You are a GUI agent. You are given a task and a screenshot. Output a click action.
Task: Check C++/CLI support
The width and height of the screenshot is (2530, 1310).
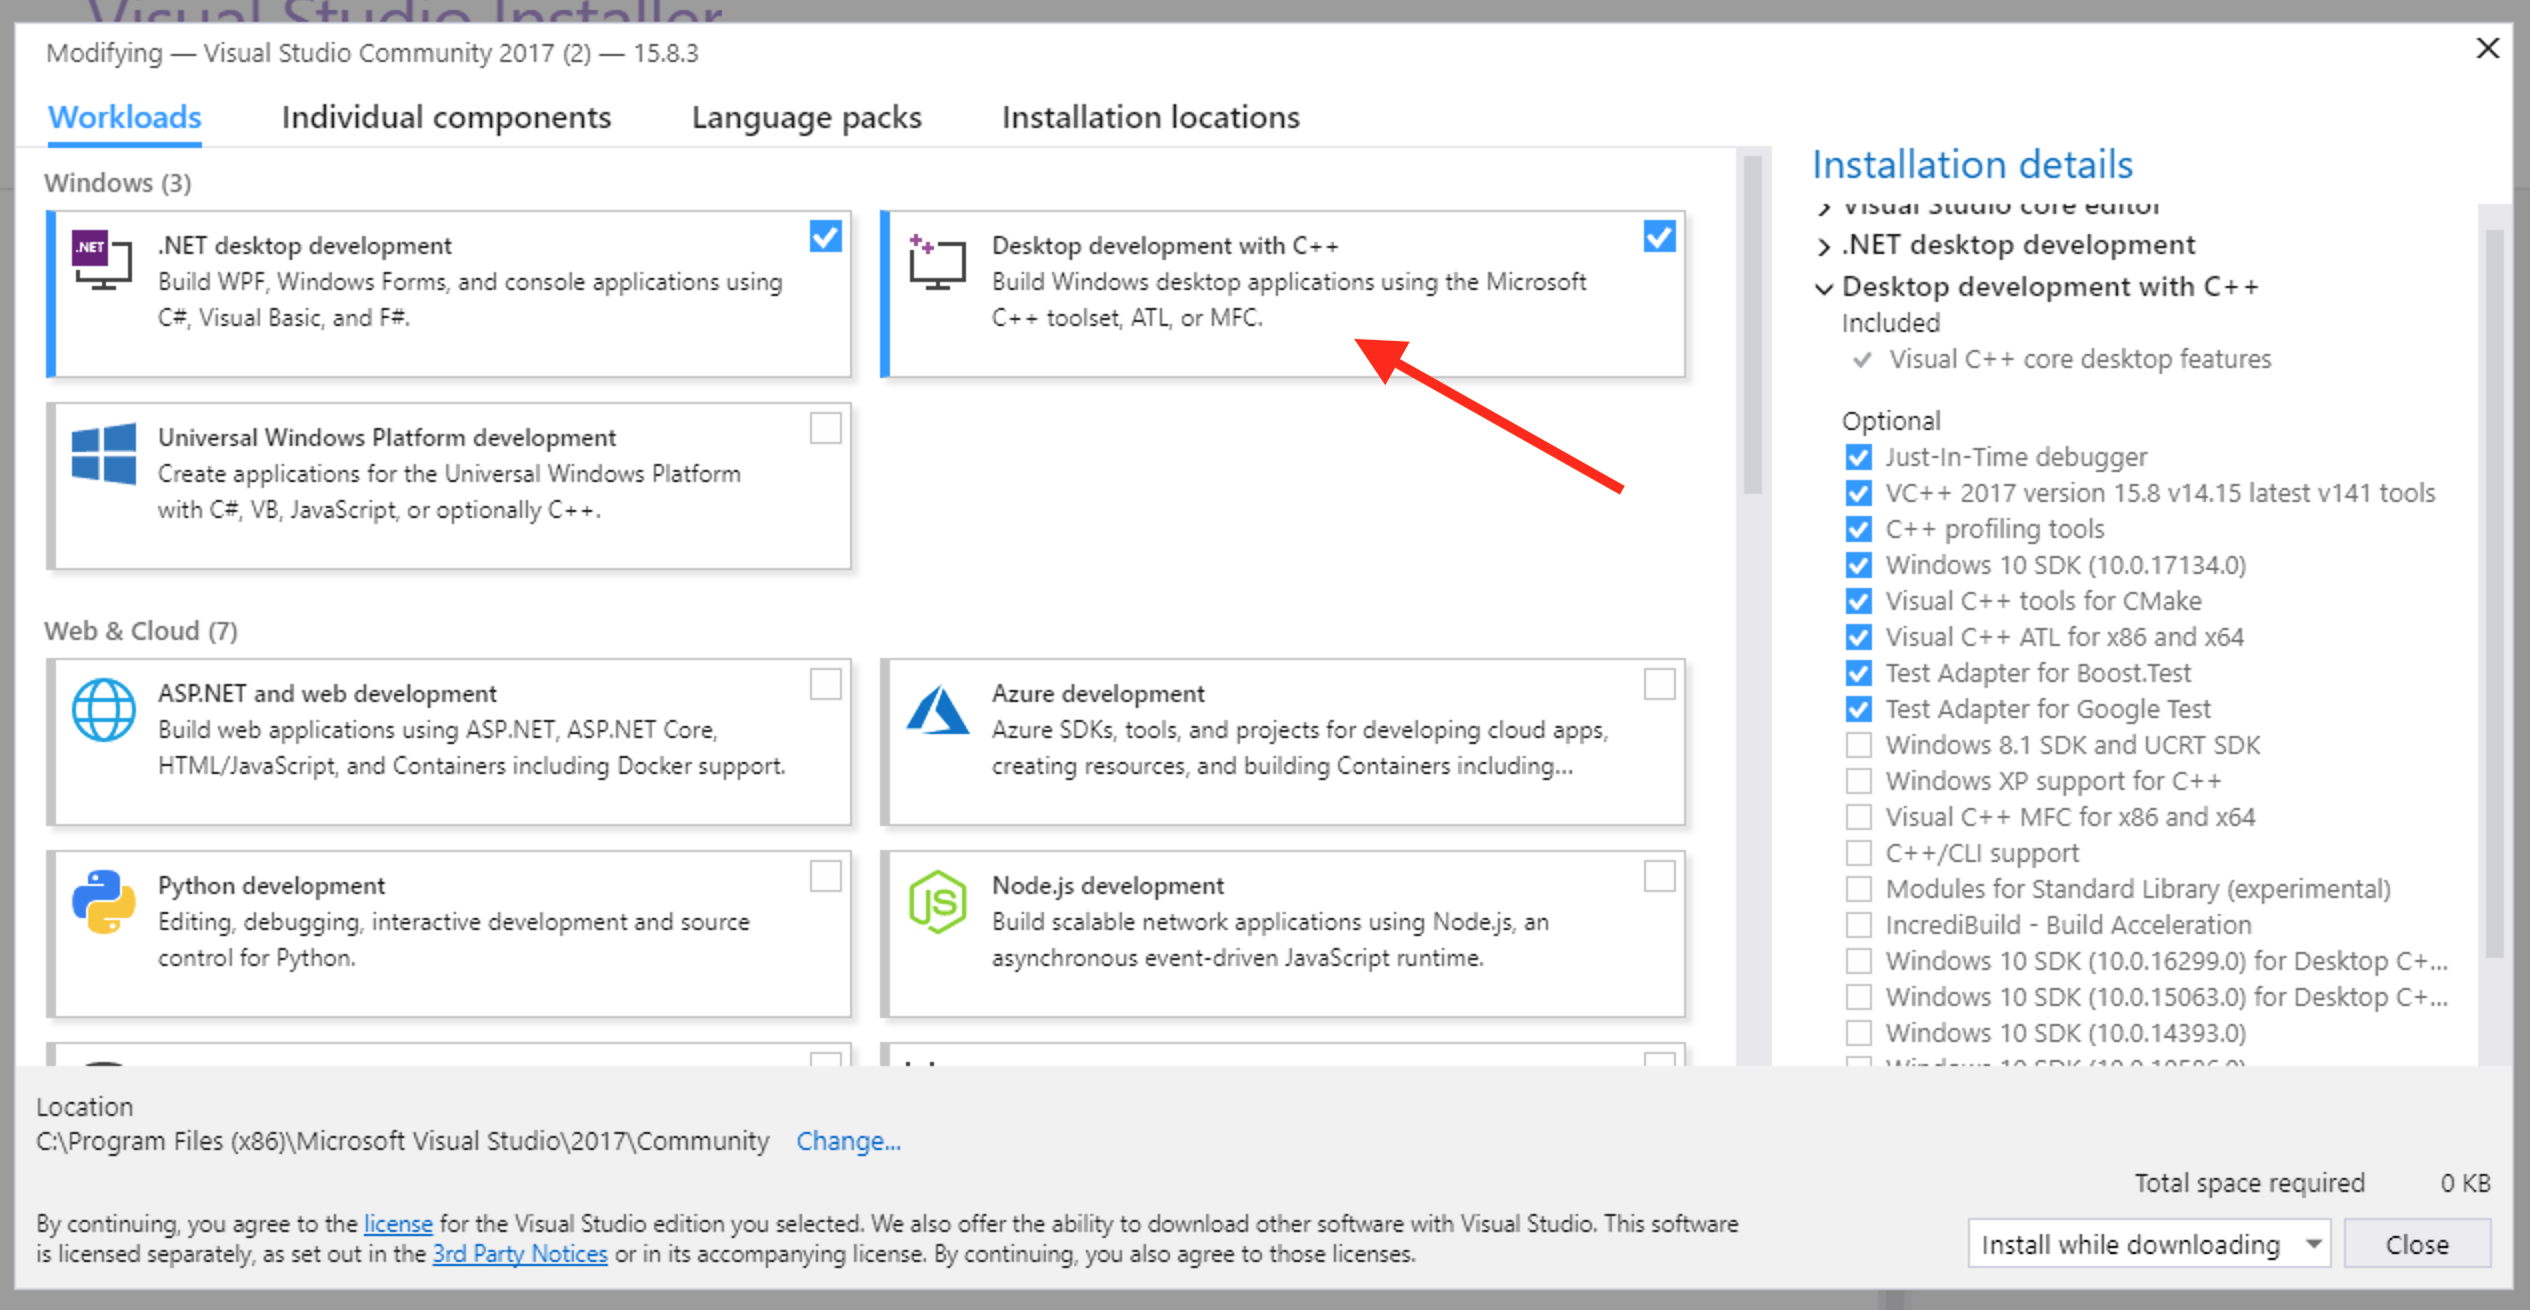pyautogui.click(x=1858, y=853)
